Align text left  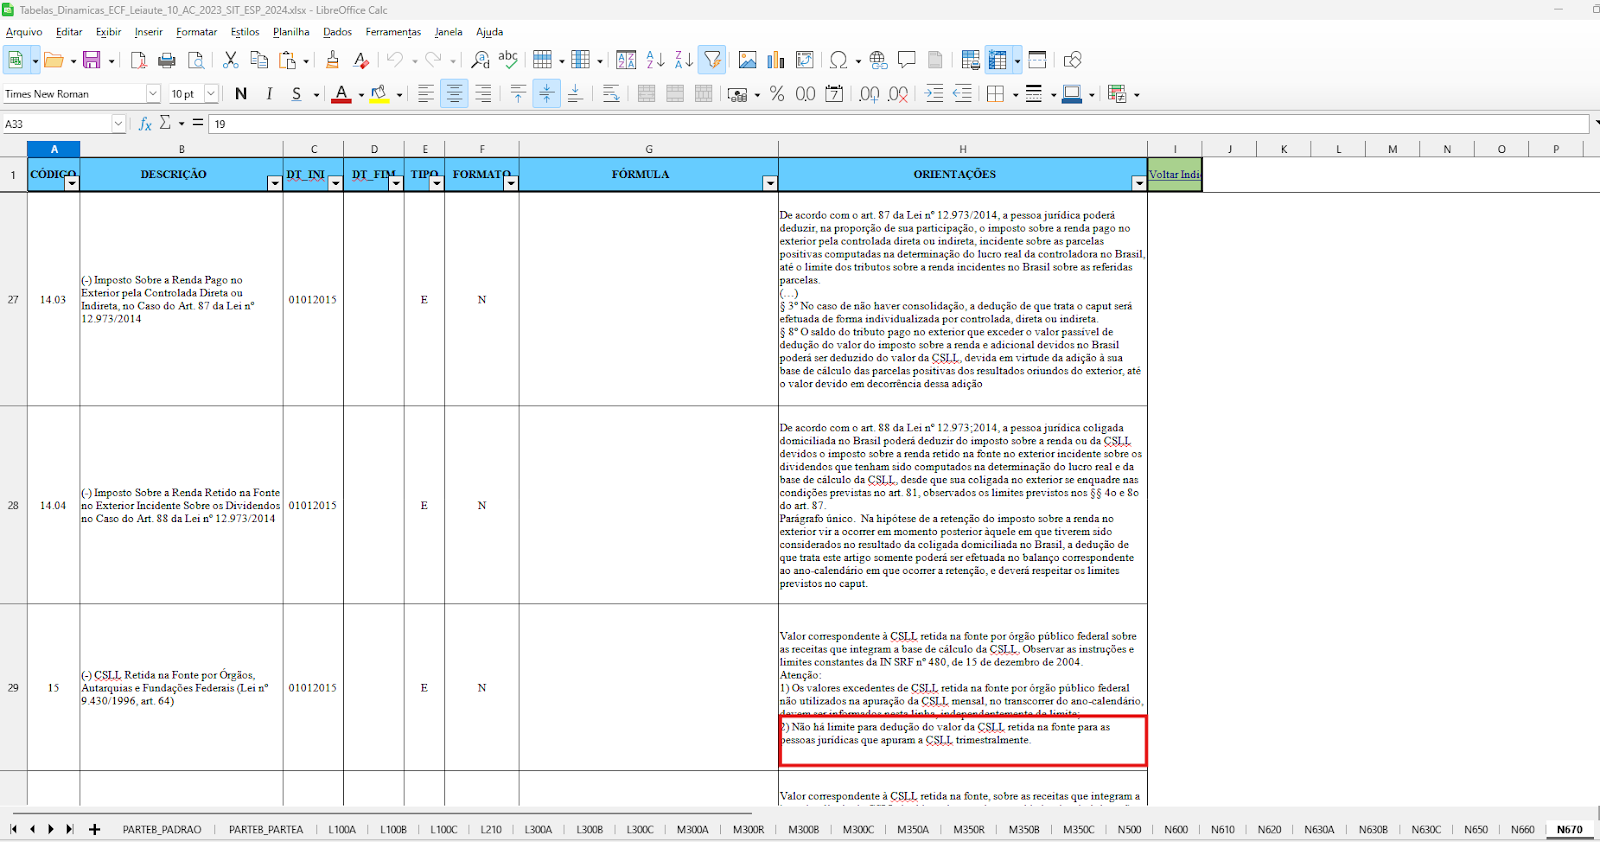tap(426, 94)
